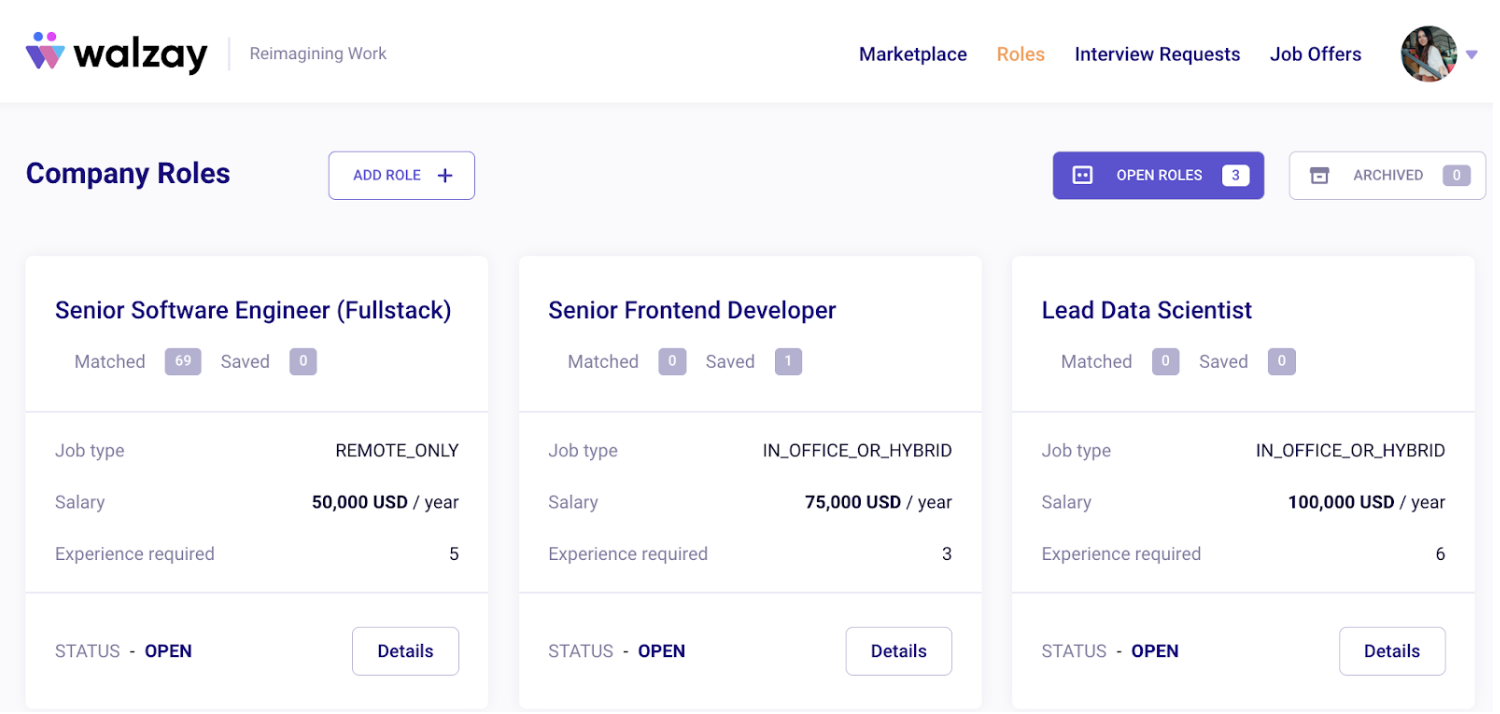The image size is (1500, 714).
Task: Click the Open Roles count badge showing 3
Action: pyautogui.click(x=1235, y=175)
